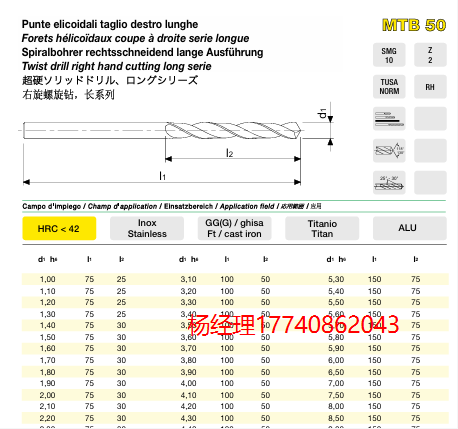Click the yellow MTB 50 logo
The image size is (458, 429).
[x=414, y=25]
